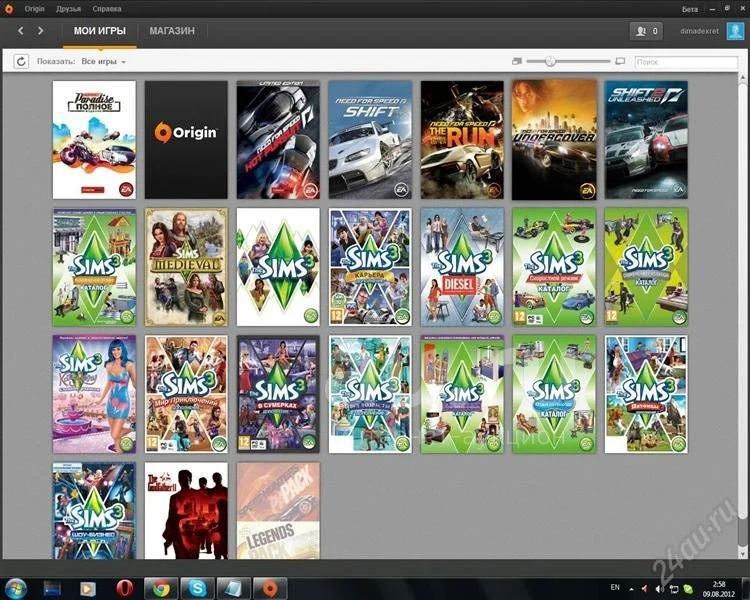Select Need for Speed Hot Pursuit cover
The height and width of the screenshot is (600, 750).
tap(278, 140)
